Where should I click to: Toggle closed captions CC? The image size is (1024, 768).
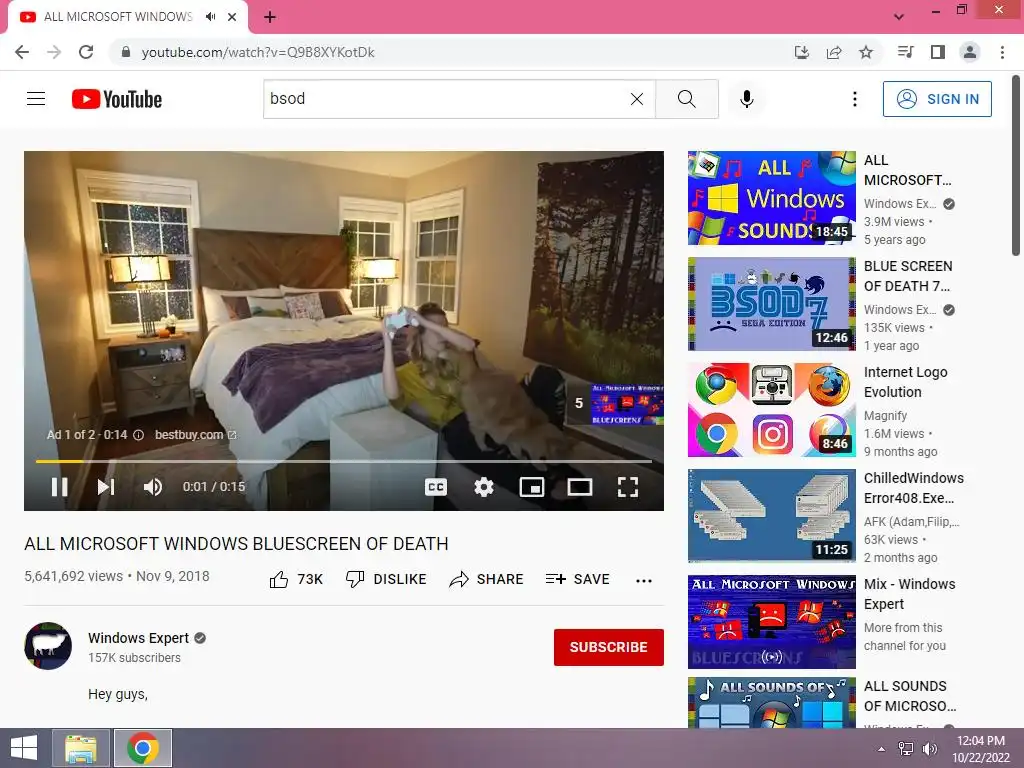coord(436,487)
